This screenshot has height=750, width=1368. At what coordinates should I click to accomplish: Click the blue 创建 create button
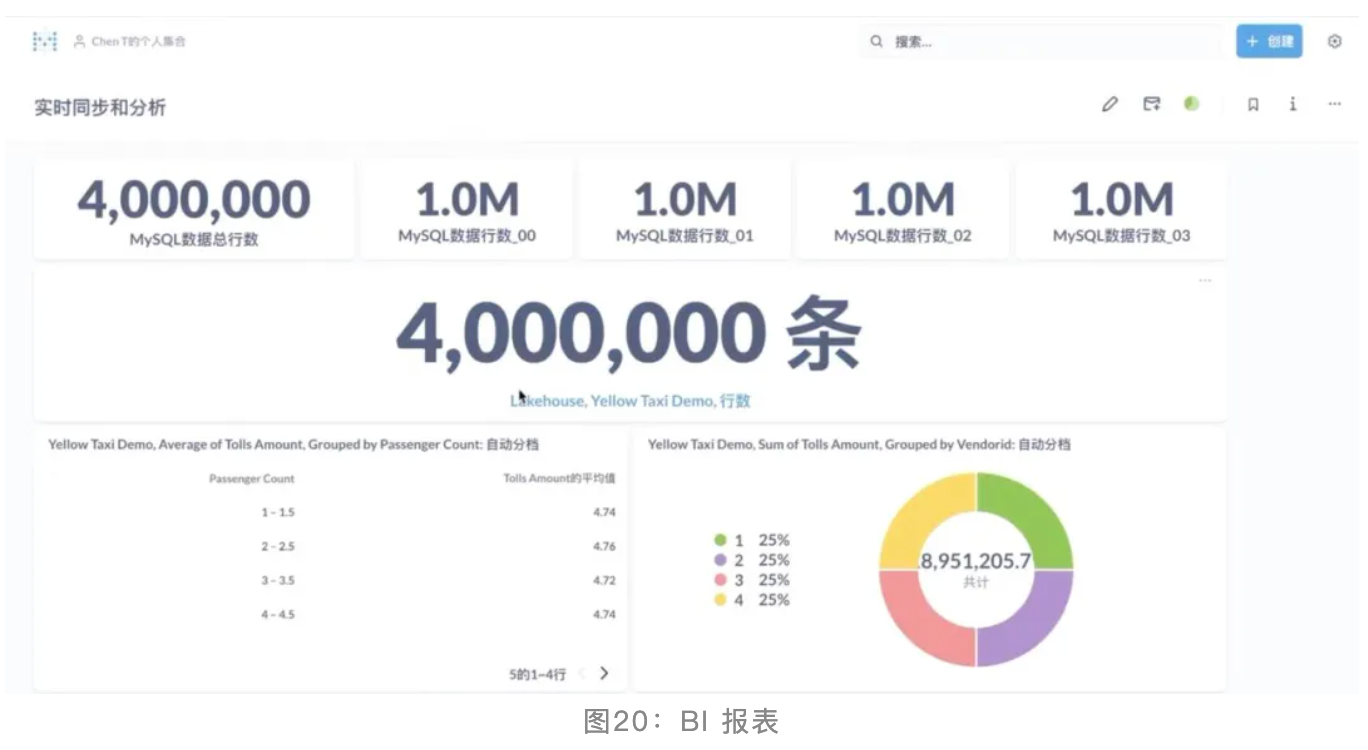(x=1269, y=42)
